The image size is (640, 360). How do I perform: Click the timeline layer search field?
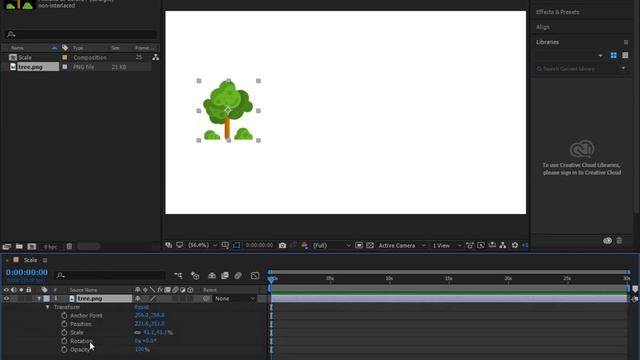point(110,276)
